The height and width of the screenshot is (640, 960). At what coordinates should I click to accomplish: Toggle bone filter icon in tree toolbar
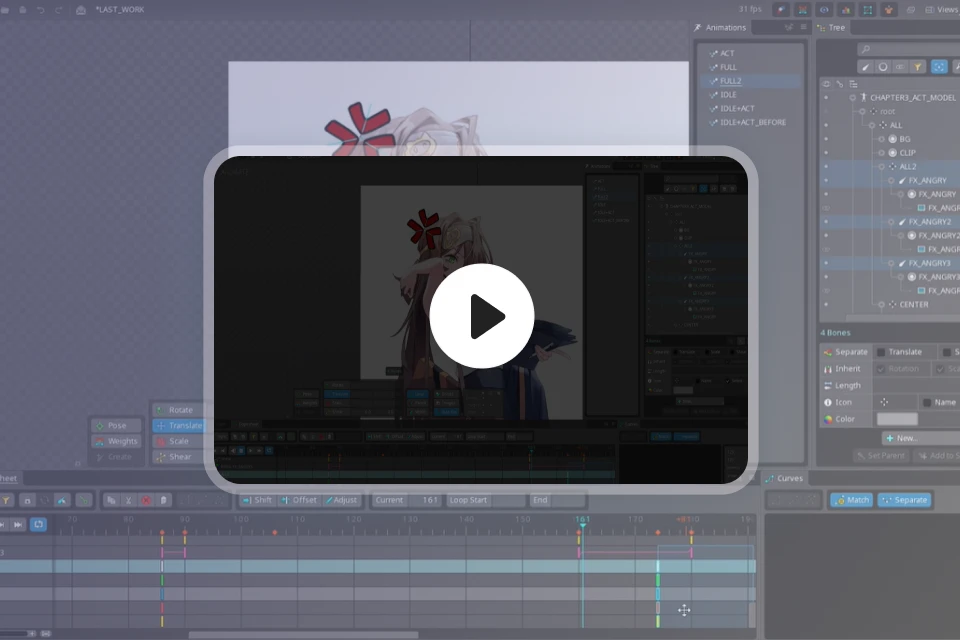point(865,67)
